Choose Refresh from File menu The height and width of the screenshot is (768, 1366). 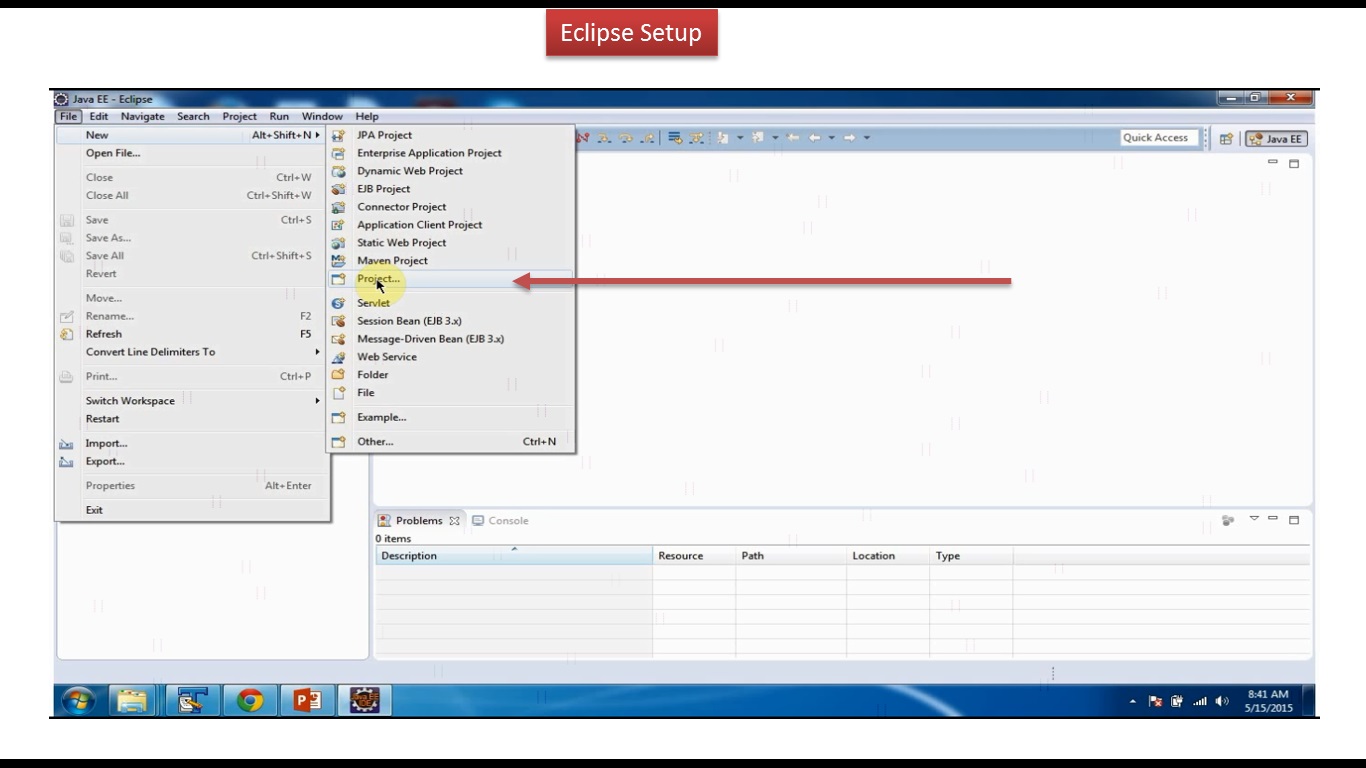click(x=104, y=334)
